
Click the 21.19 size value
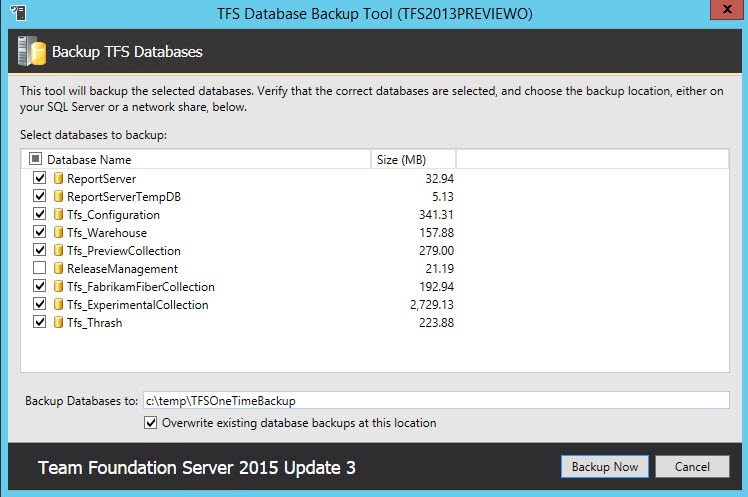point(439,269)
